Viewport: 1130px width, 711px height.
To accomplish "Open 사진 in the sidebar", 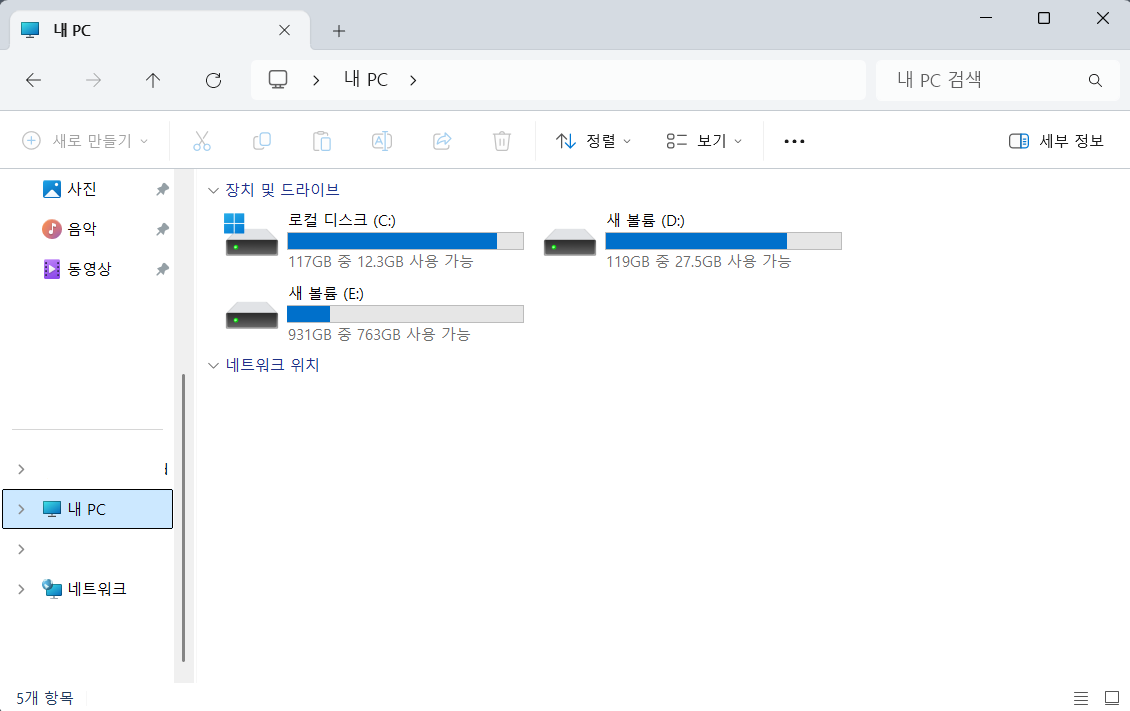I will 81,189.
